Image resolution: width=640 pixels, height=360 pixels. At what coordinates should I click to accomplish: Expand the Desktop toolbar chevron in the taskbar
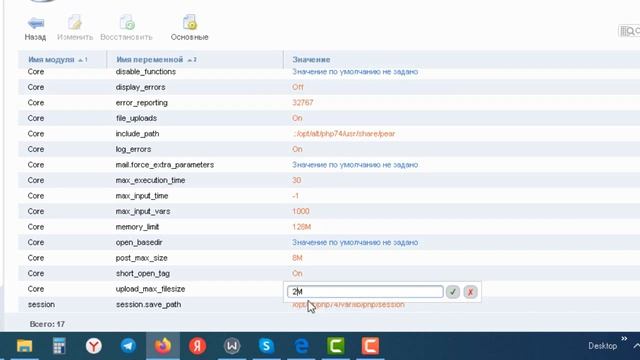coord(624,339)
